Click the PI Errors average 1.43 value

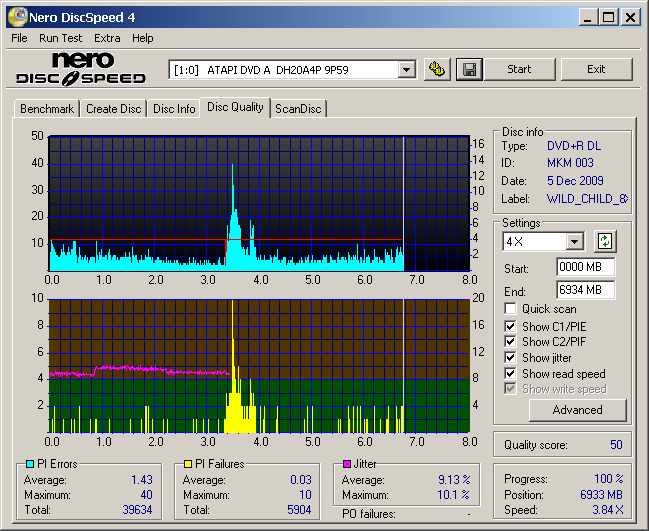142,480
